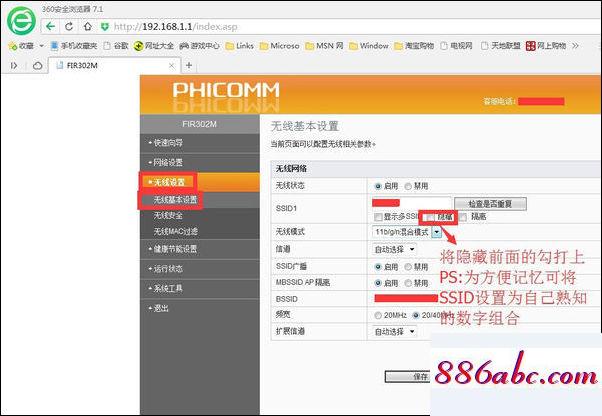Tick the 隐藏 checkbox
Screen dimensions: 602x416
[x=431, y=218]
